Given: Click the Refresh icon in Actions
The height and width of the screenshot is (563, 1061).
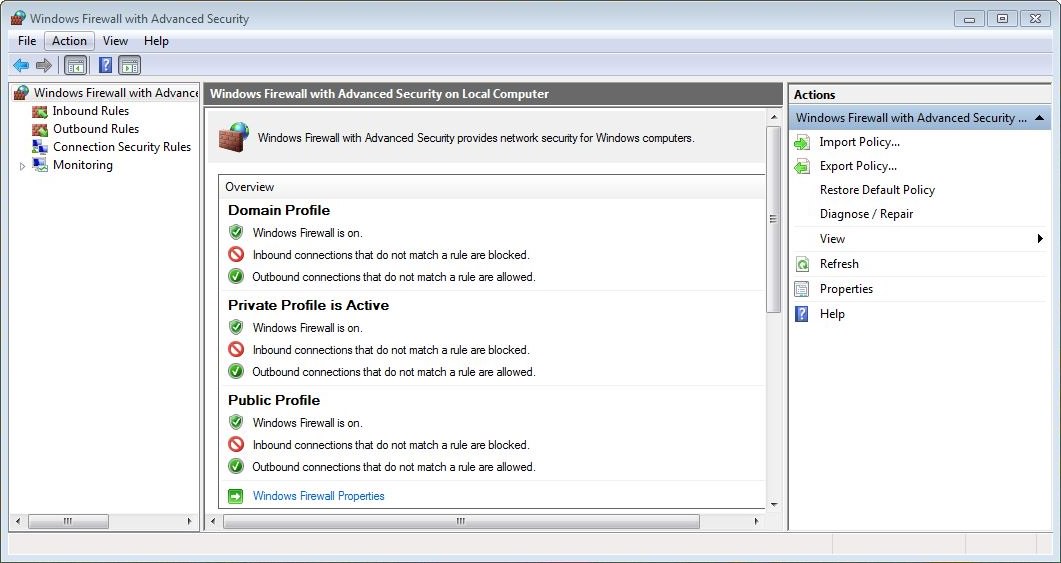Looking at the screenshot, I should tap(802, 264).
